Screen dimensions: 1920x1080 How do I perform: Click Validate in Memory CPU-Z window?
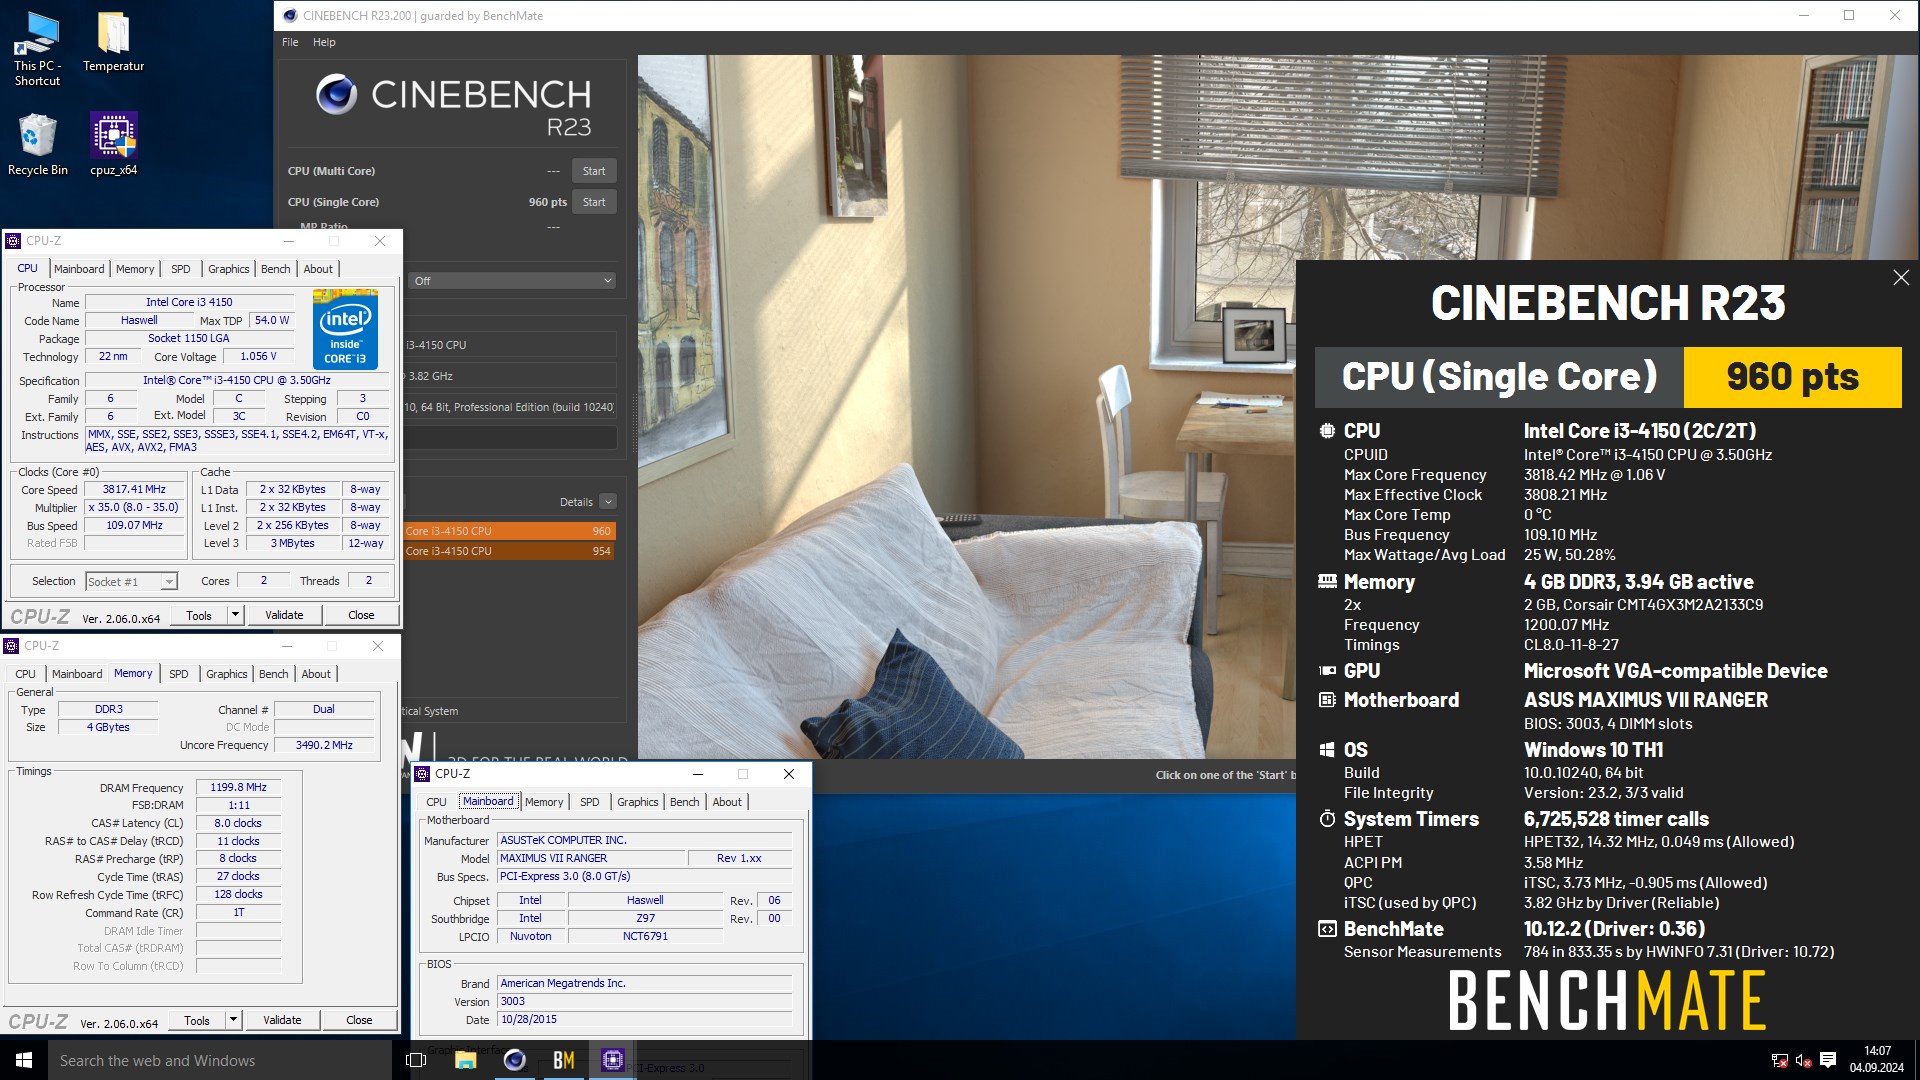coord(282,1020)
